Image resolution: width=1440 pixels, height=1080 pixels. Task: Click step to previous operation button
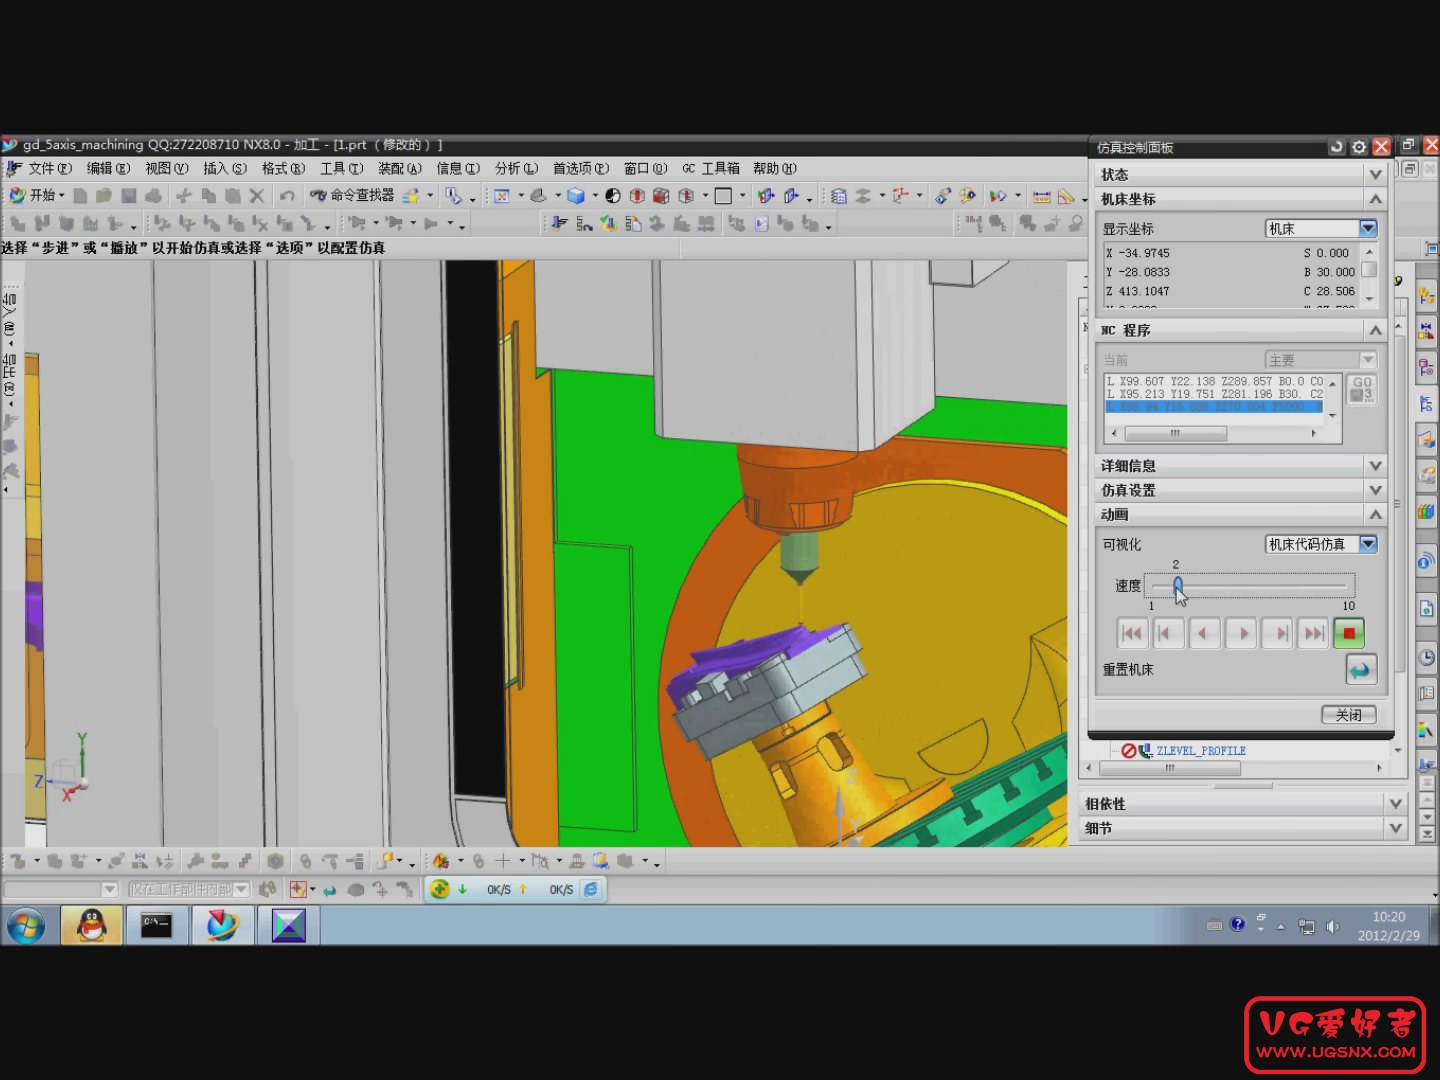pyautogui.click(x=1167, y=633)
